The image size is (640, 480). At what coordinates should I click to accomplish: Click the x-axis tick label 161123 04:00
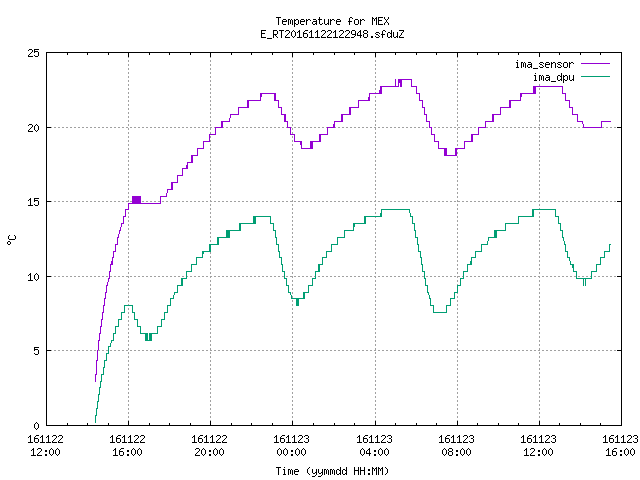(374, 445)
